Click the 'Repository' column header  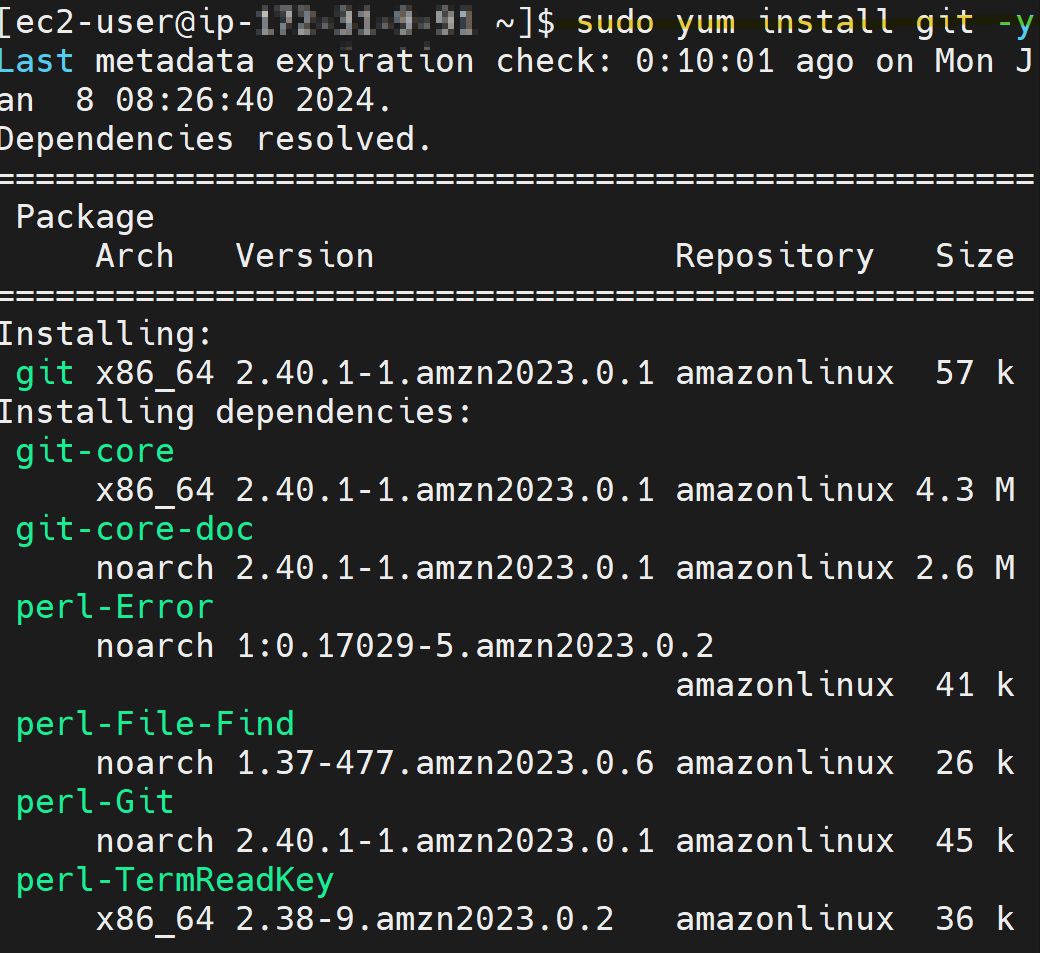[x=775, y=257]
